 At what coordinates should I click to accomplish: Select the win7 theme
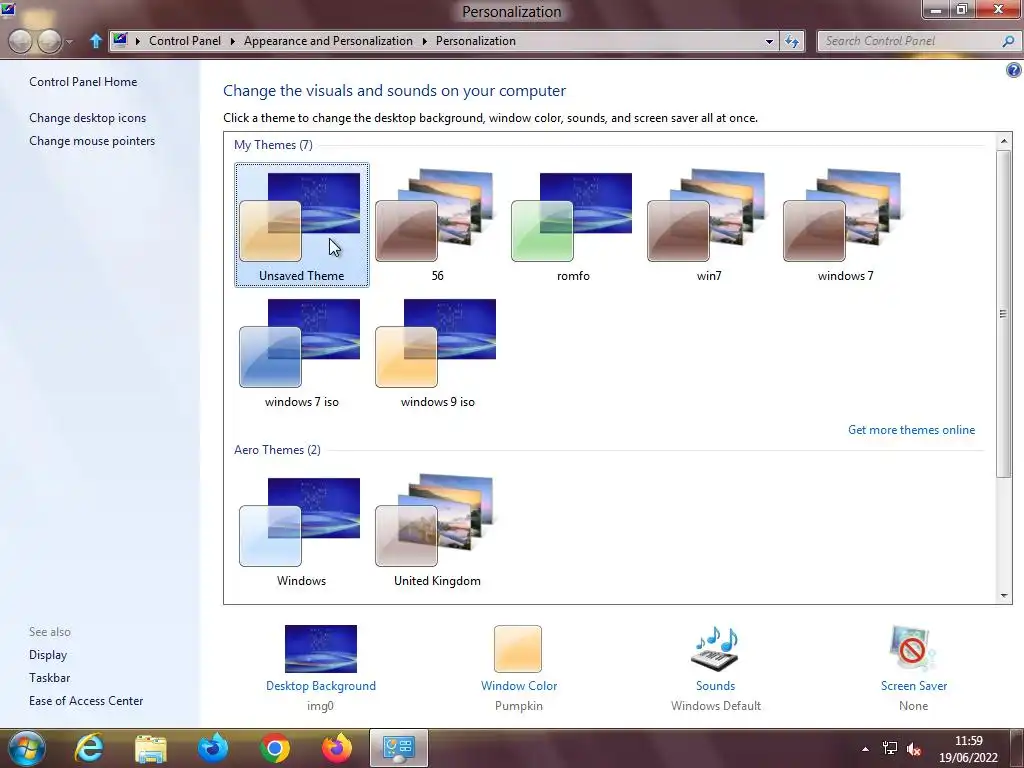point(709,225)
